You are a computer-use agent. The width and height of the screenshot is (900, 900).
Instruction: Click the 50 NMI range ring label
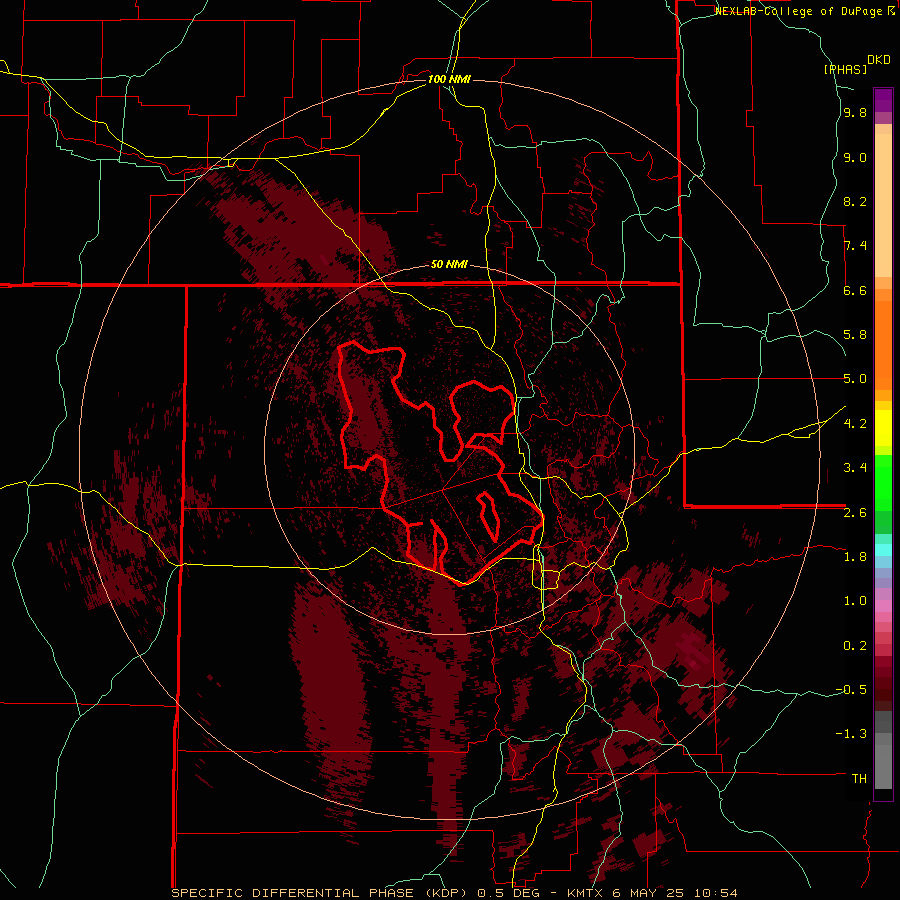pos(449,265)
